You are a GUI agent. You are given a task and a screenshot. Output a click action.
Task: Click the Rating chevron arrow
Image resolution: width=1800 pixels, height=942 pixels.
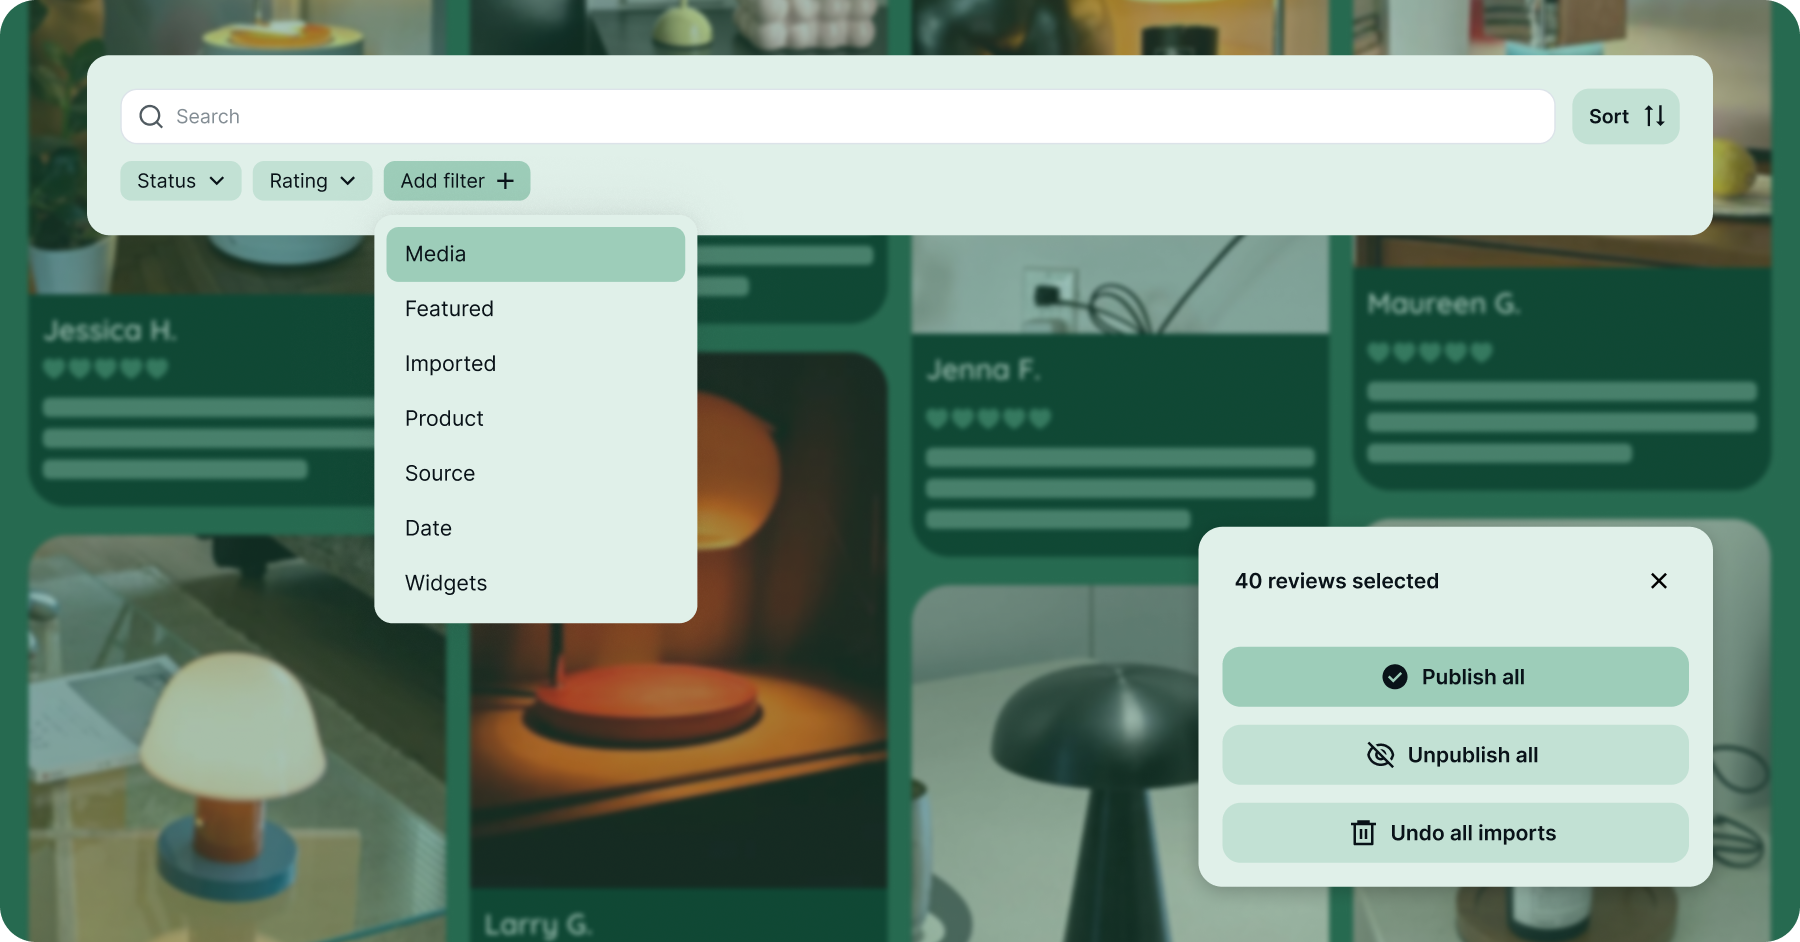click(x=348, y=181)
